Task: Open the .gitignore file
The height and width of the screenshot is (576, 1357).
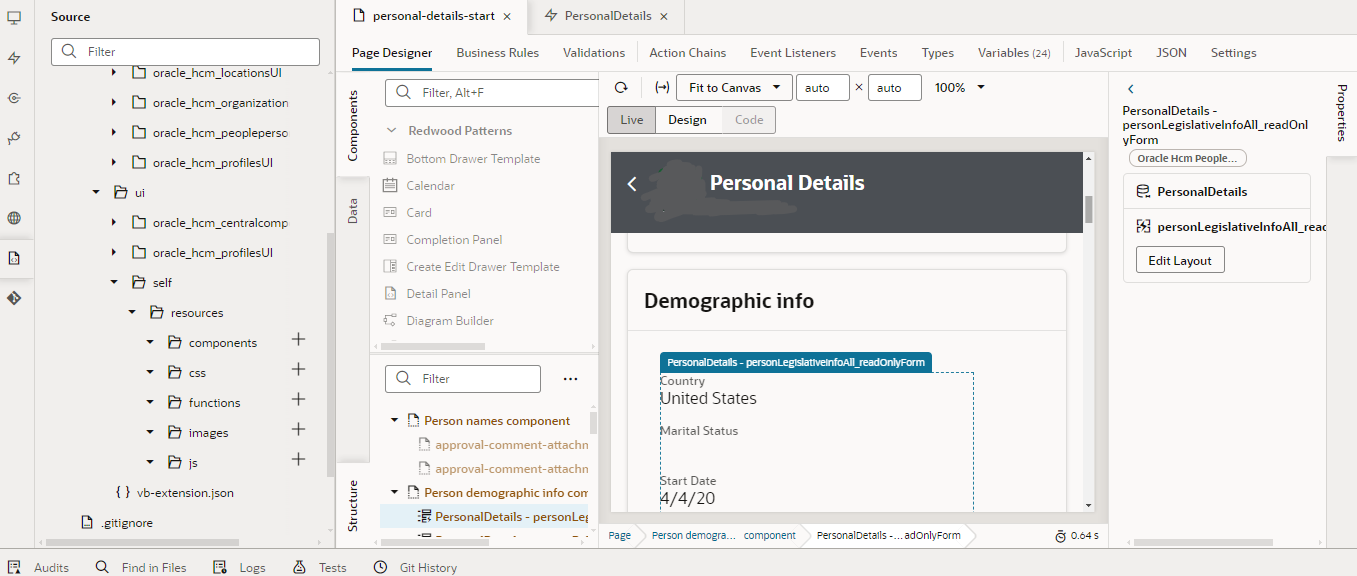Action: 117,522
